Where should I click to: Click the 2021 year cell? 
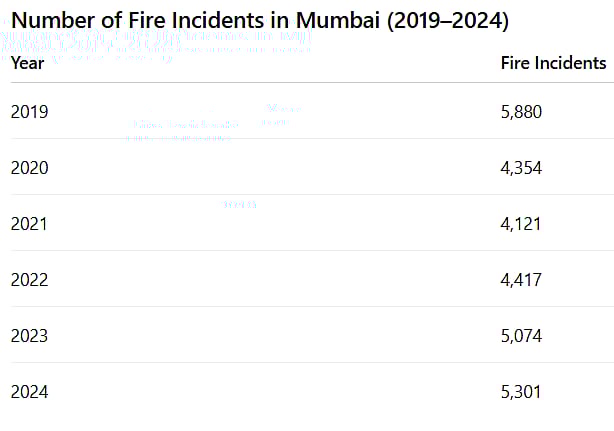[x=29, y=224]
